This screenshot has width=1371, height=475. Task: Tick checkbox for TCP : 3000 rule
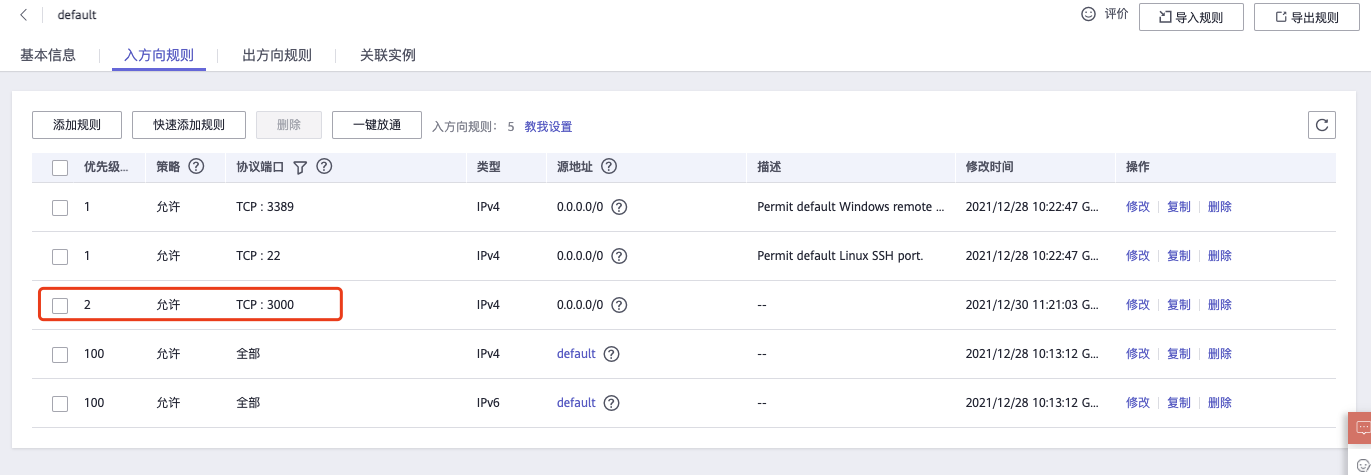pos(60,305)
